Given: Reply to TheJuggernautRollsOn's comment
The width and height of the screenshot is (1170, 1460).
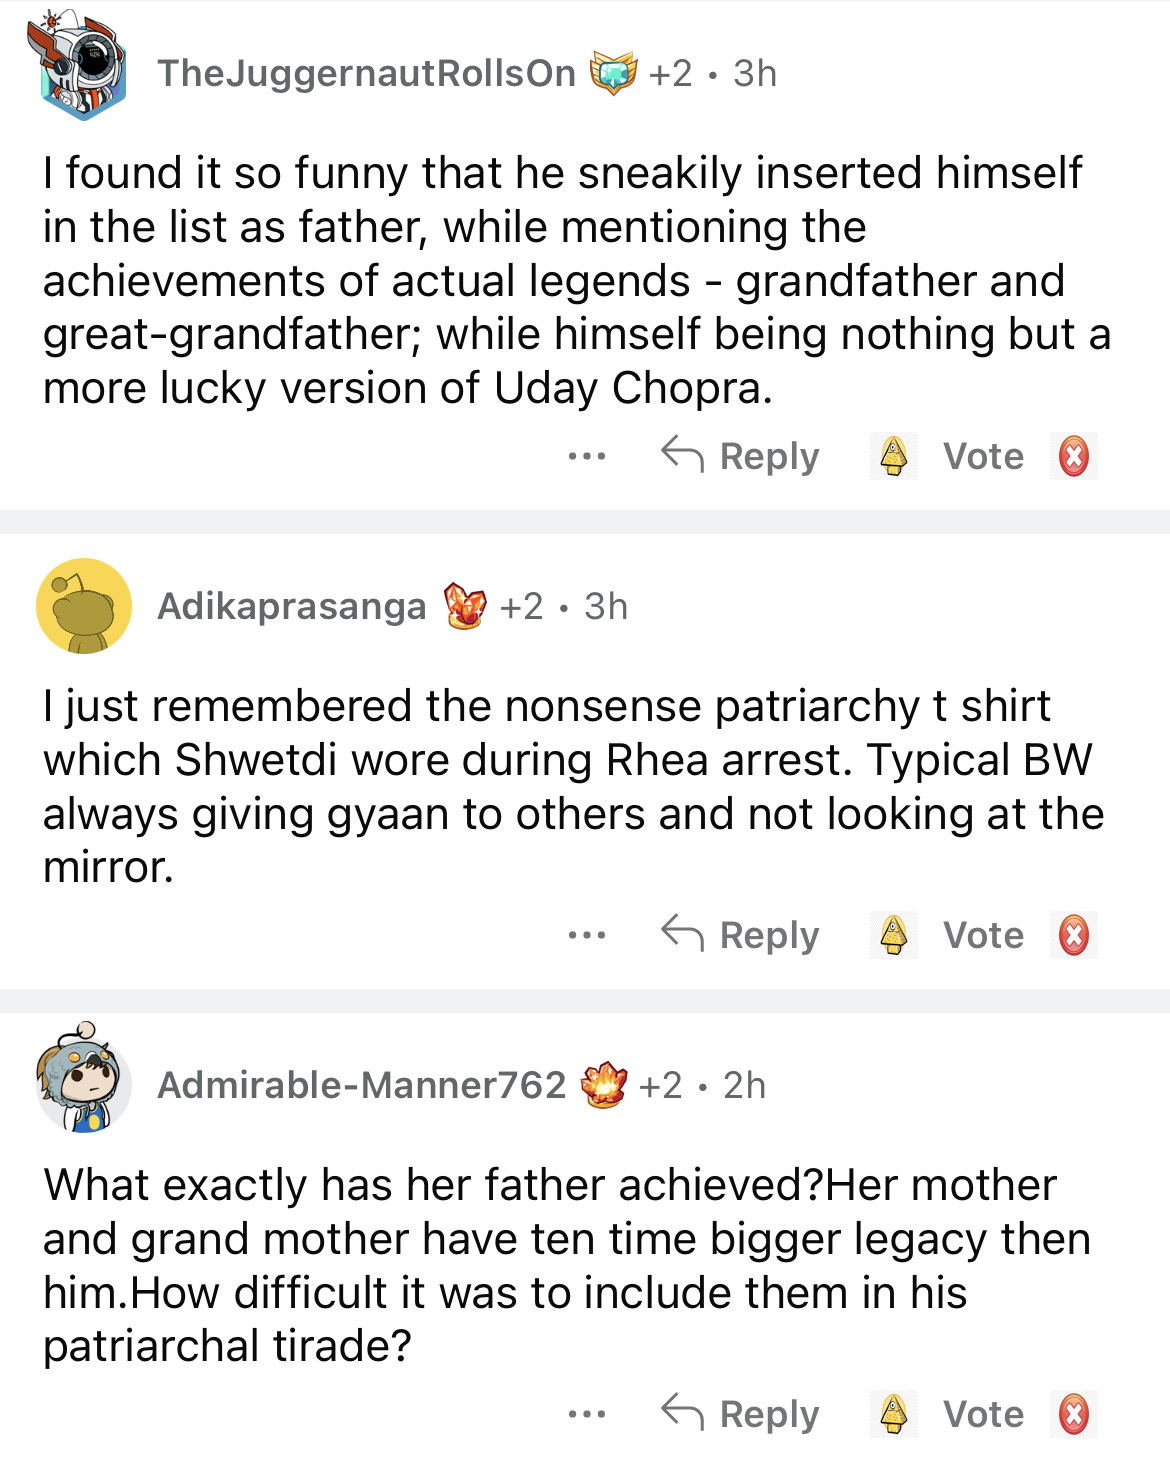Looking at the screenshot, I should point(741,456).
